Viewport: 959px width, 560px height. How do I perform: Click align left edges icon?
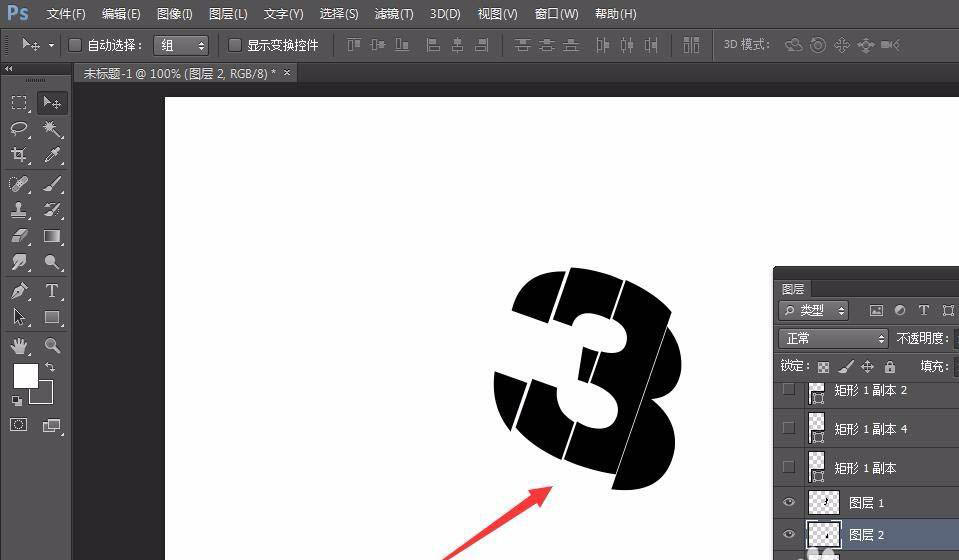432,45
